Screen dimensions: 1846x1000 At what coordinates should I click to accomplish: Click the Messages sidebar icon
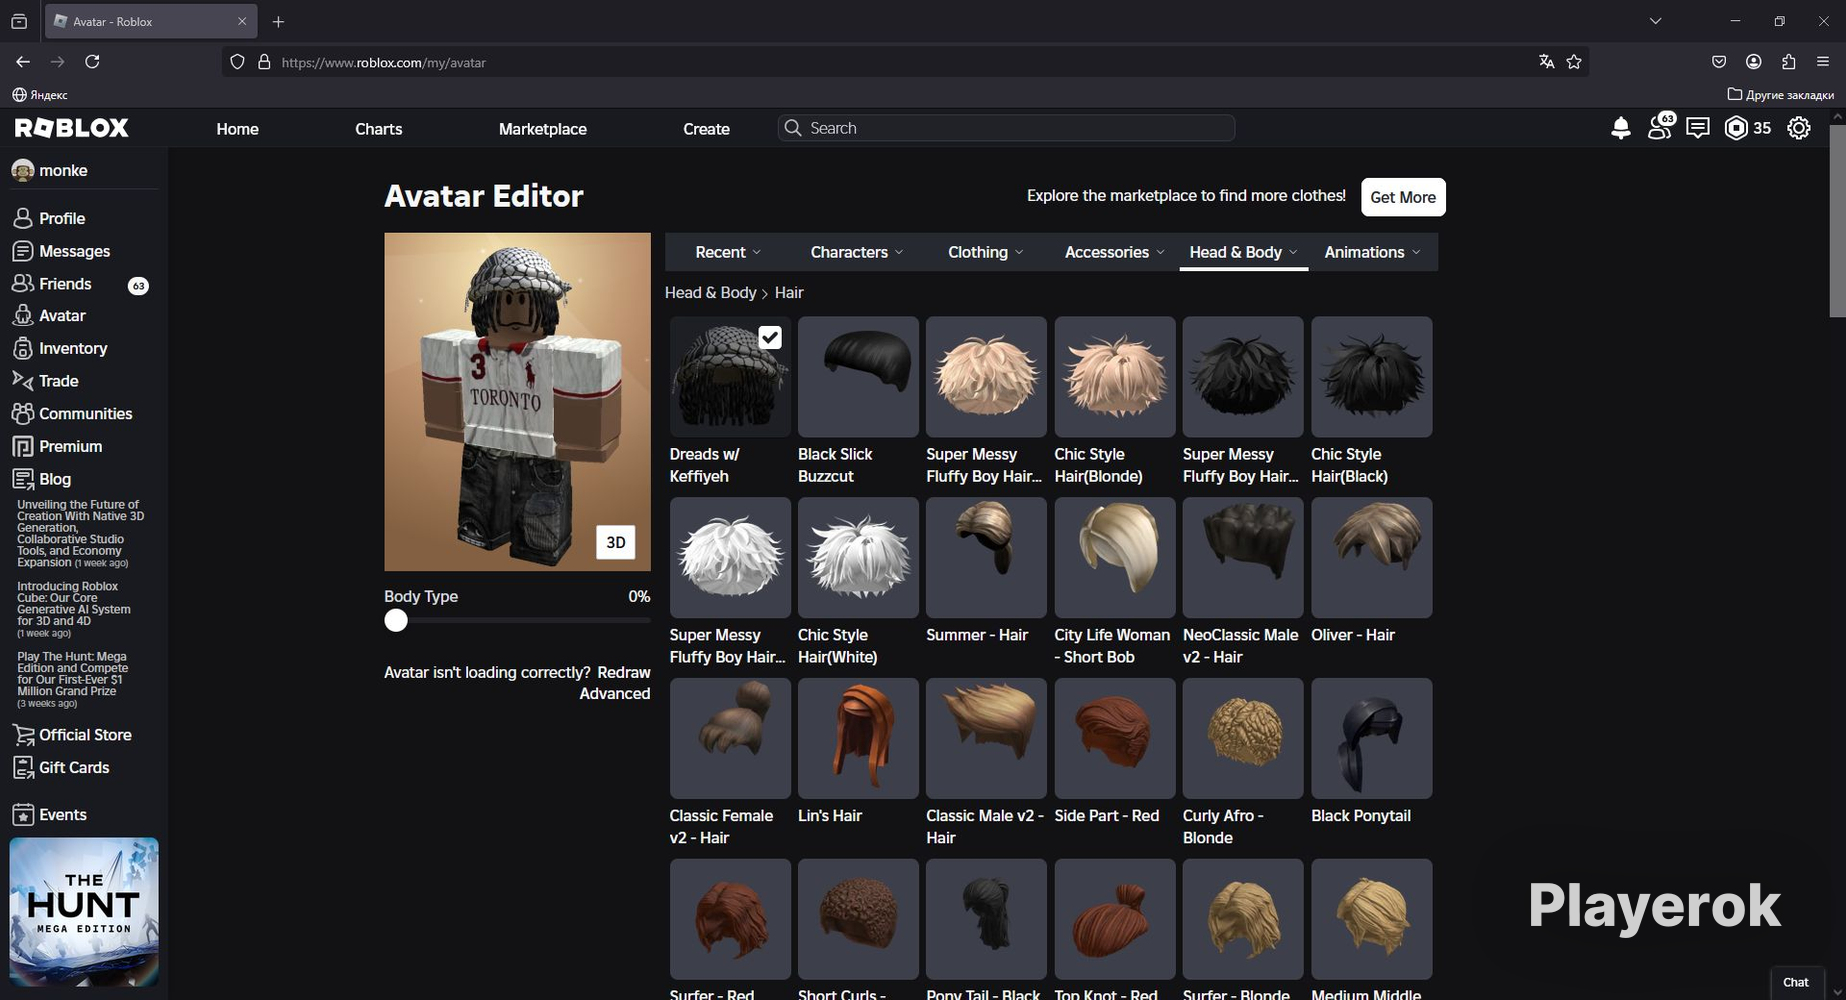(23, 251)
